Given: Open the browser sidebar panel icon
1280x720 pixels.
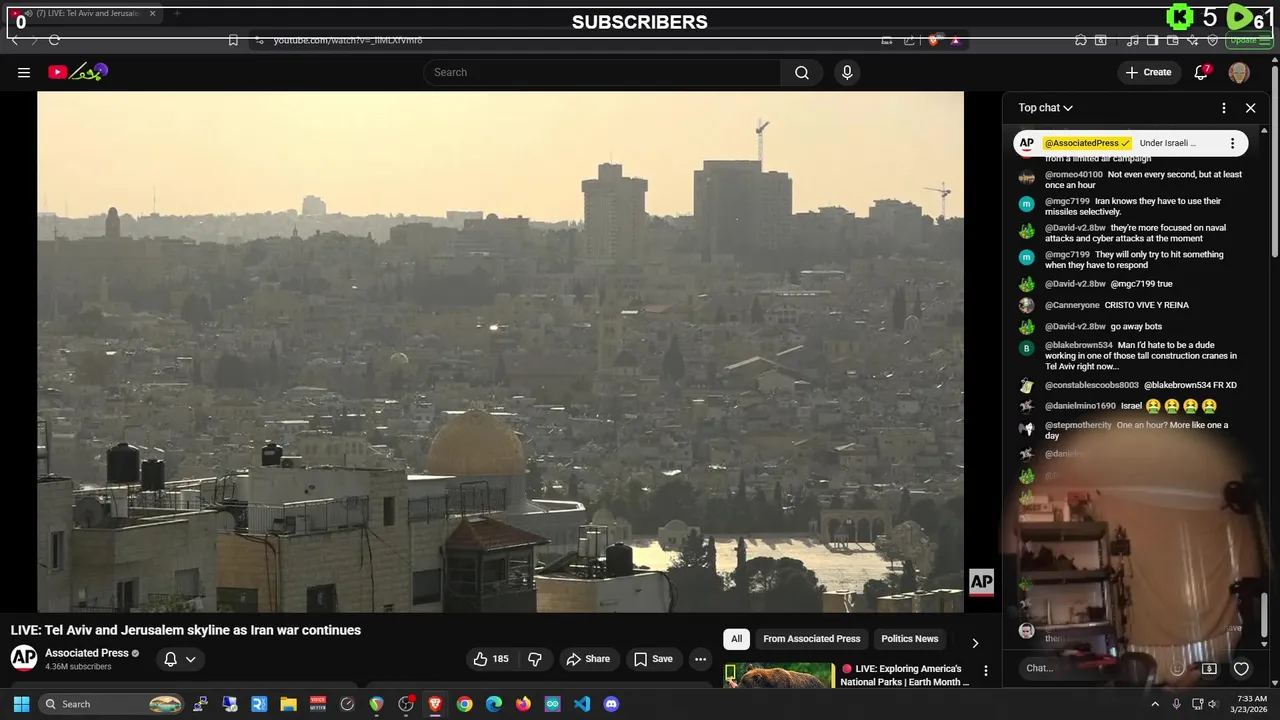Looking at the screenshot, I should click(1152, 40).
